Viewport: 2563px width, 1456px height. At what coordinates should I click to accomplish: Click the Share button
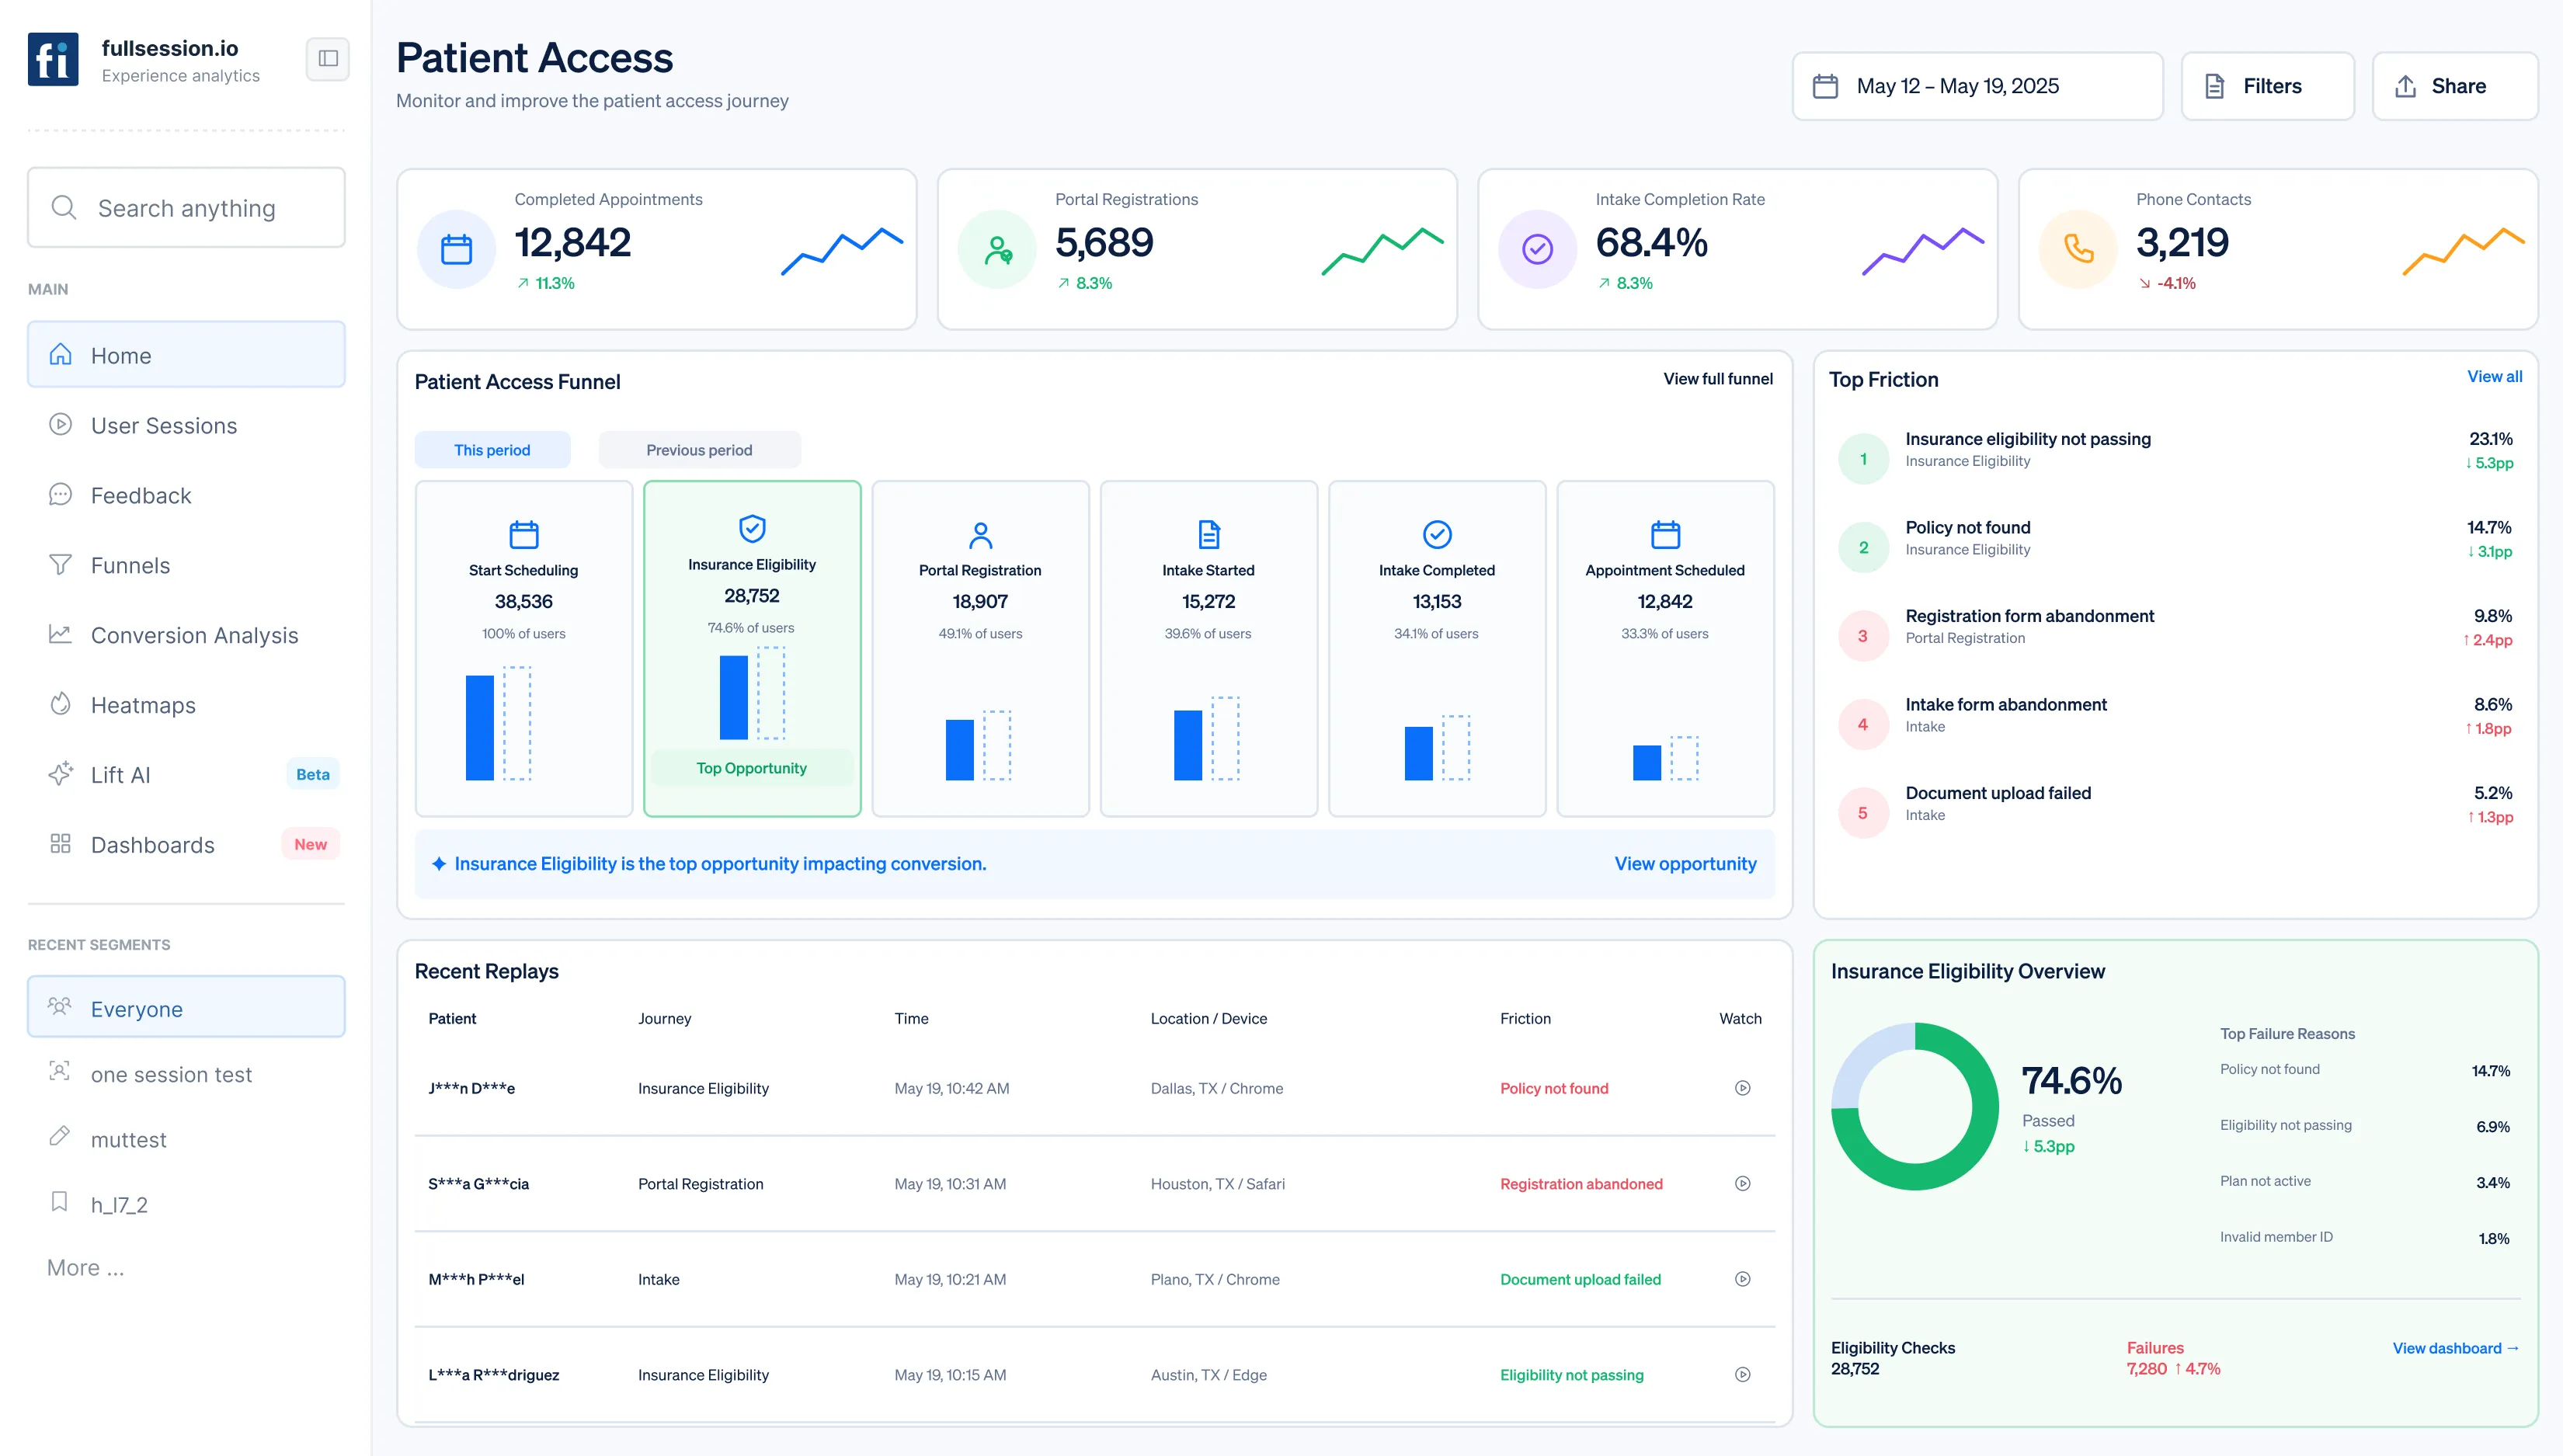[2455, 86]
